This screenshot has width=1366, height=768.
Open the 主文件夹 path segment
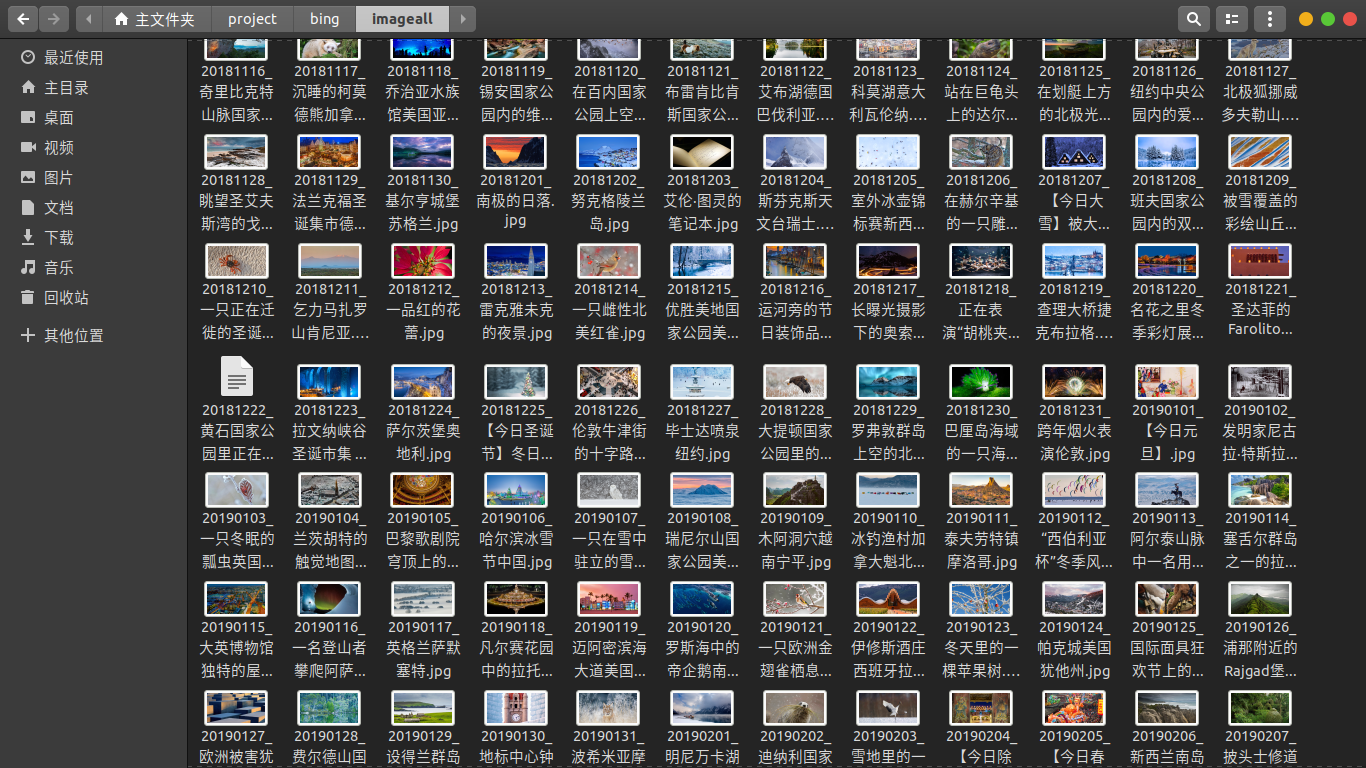click(x=155, y=19)
